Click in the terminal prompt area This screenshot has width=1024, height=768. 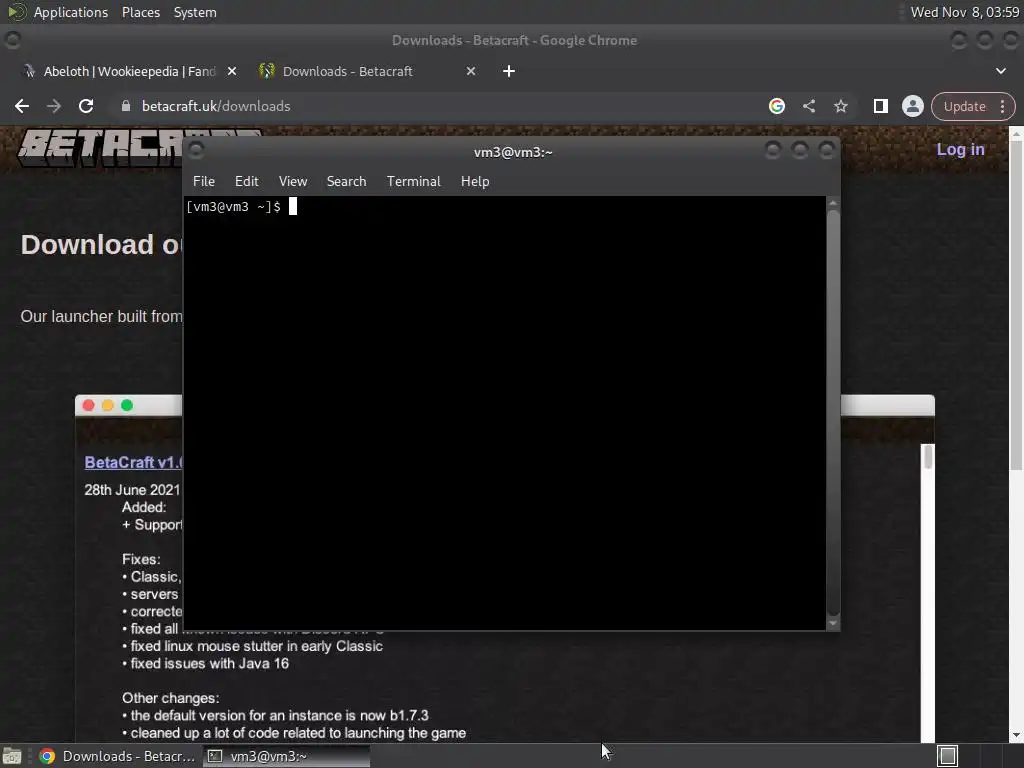coord(505,413)
